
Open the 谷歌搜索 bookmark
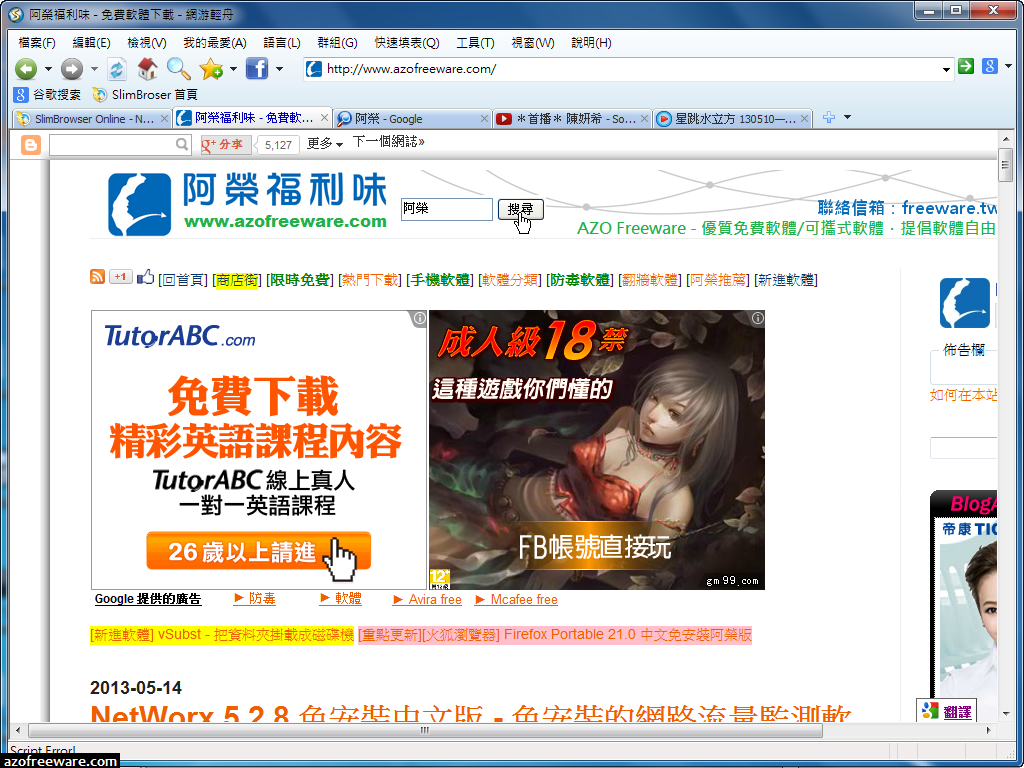pos(48,95)
